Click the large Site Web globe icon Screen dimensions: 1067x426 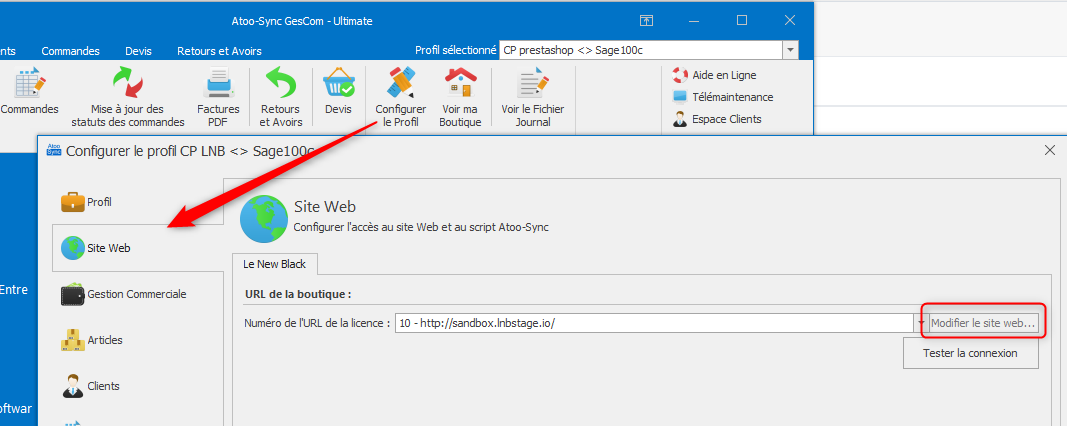coord(263,218)
